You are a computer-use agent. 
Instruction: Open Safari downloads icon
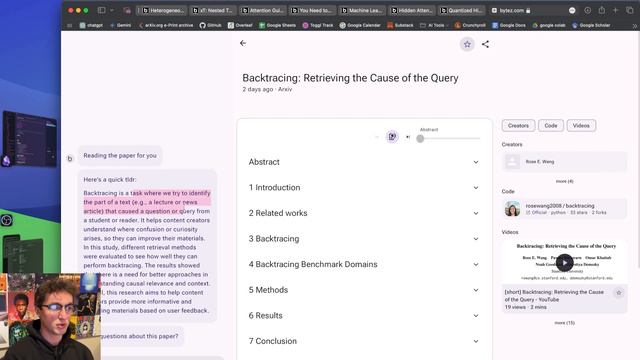pyautogui.click(x=587, y=10)
